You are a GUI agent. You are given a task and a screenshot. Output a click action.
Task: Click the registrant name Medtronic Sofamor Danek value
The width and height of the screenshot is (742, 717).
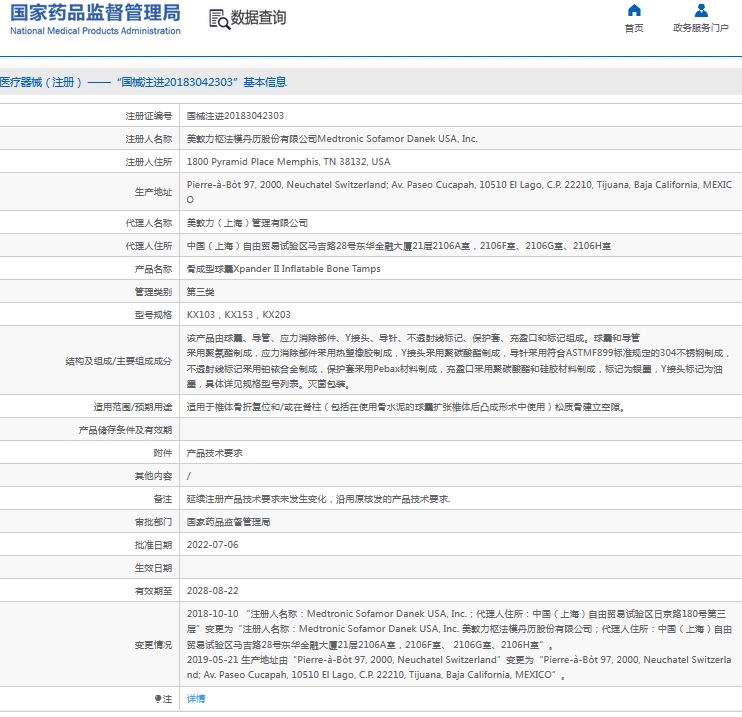point(332,139)
